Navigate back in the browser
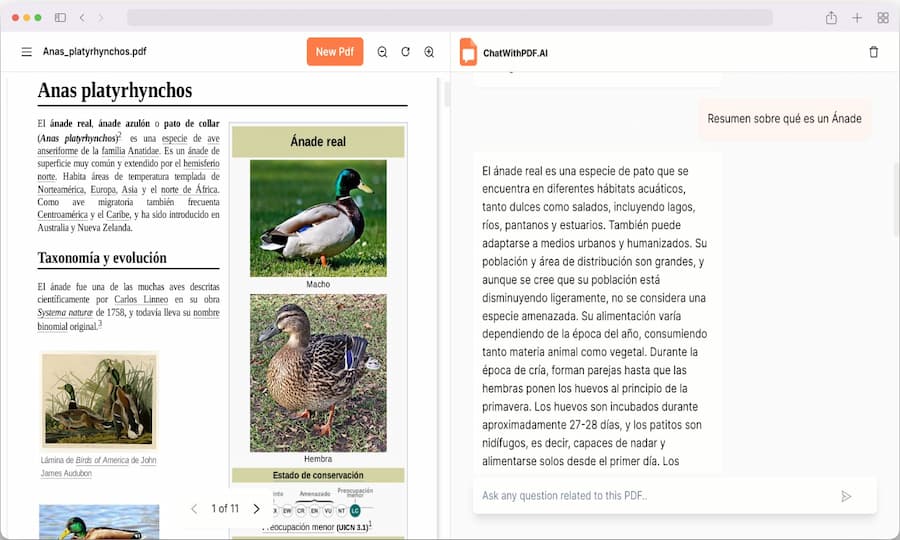900x540 pixels. click(x=82, y=18)
